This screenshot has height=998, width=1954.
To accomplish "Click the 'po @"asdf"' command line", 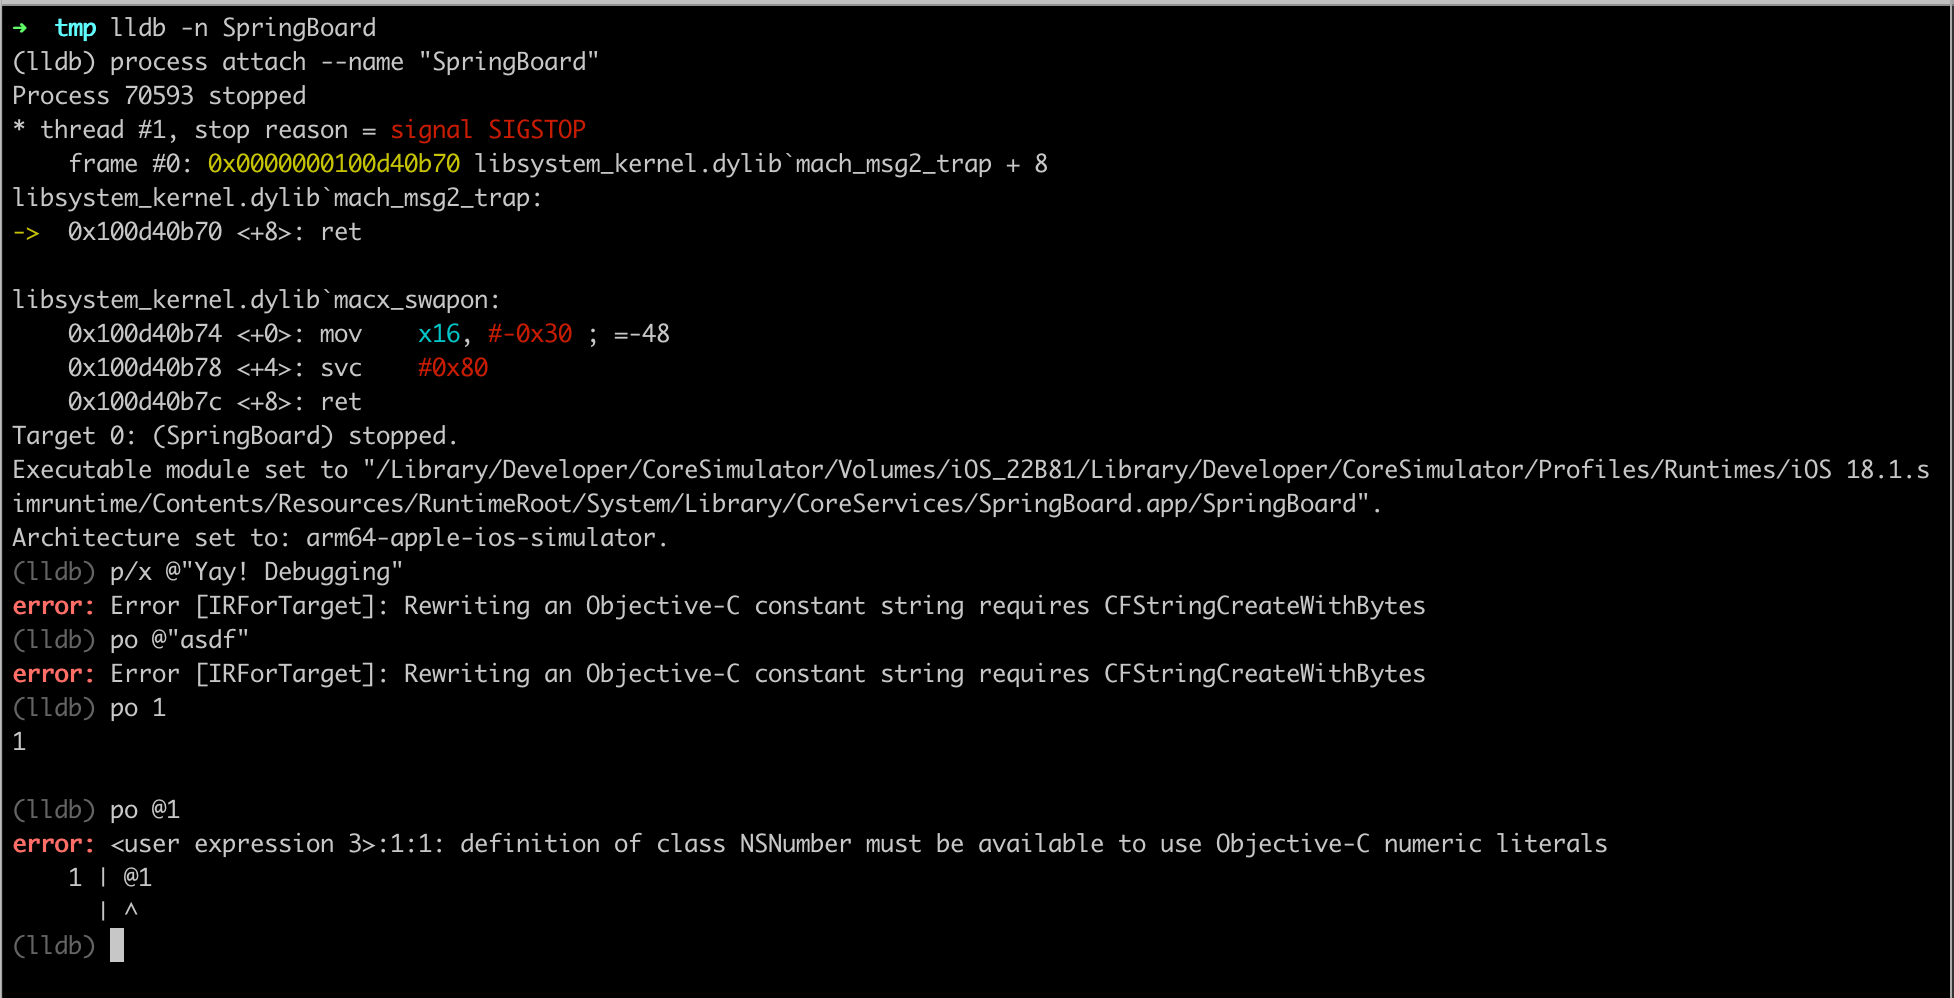I will click(x=180, y=640).
